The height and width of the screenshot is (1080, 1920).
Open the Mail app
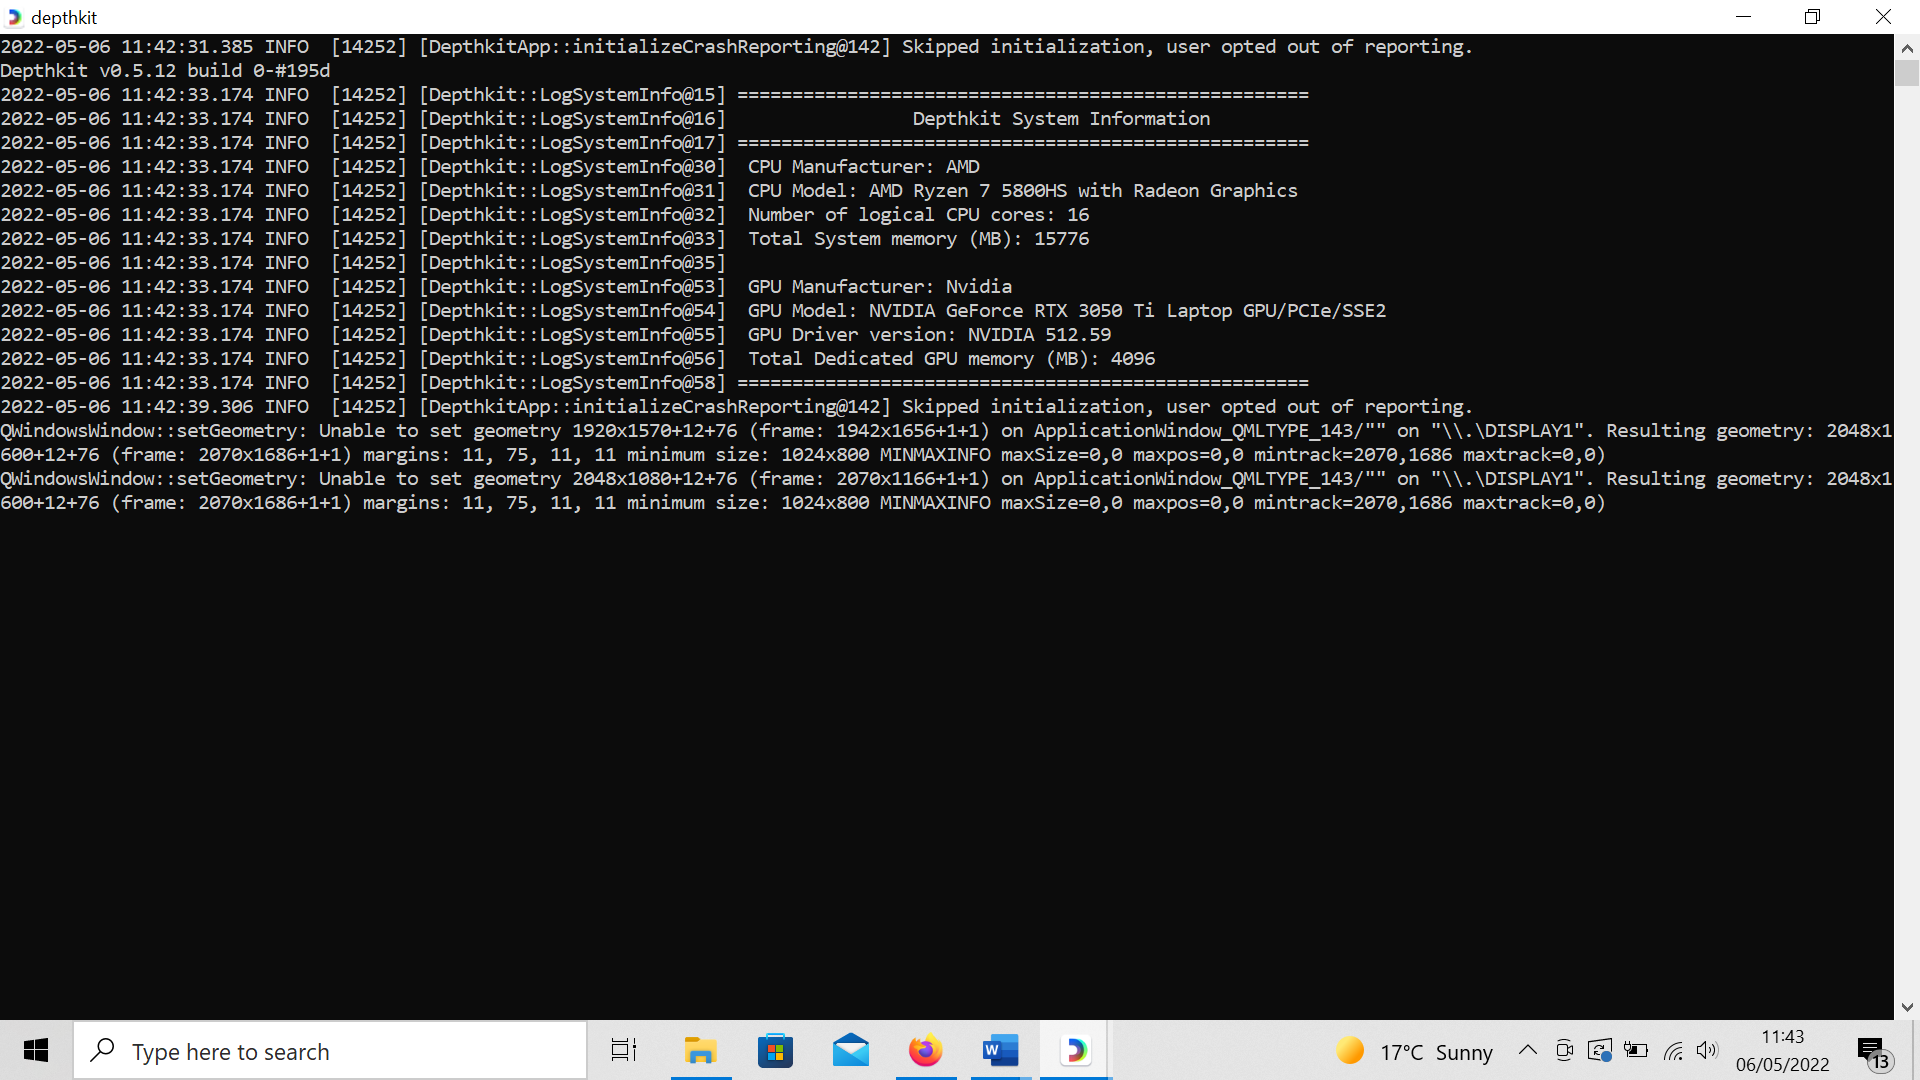click(850, 1050)
